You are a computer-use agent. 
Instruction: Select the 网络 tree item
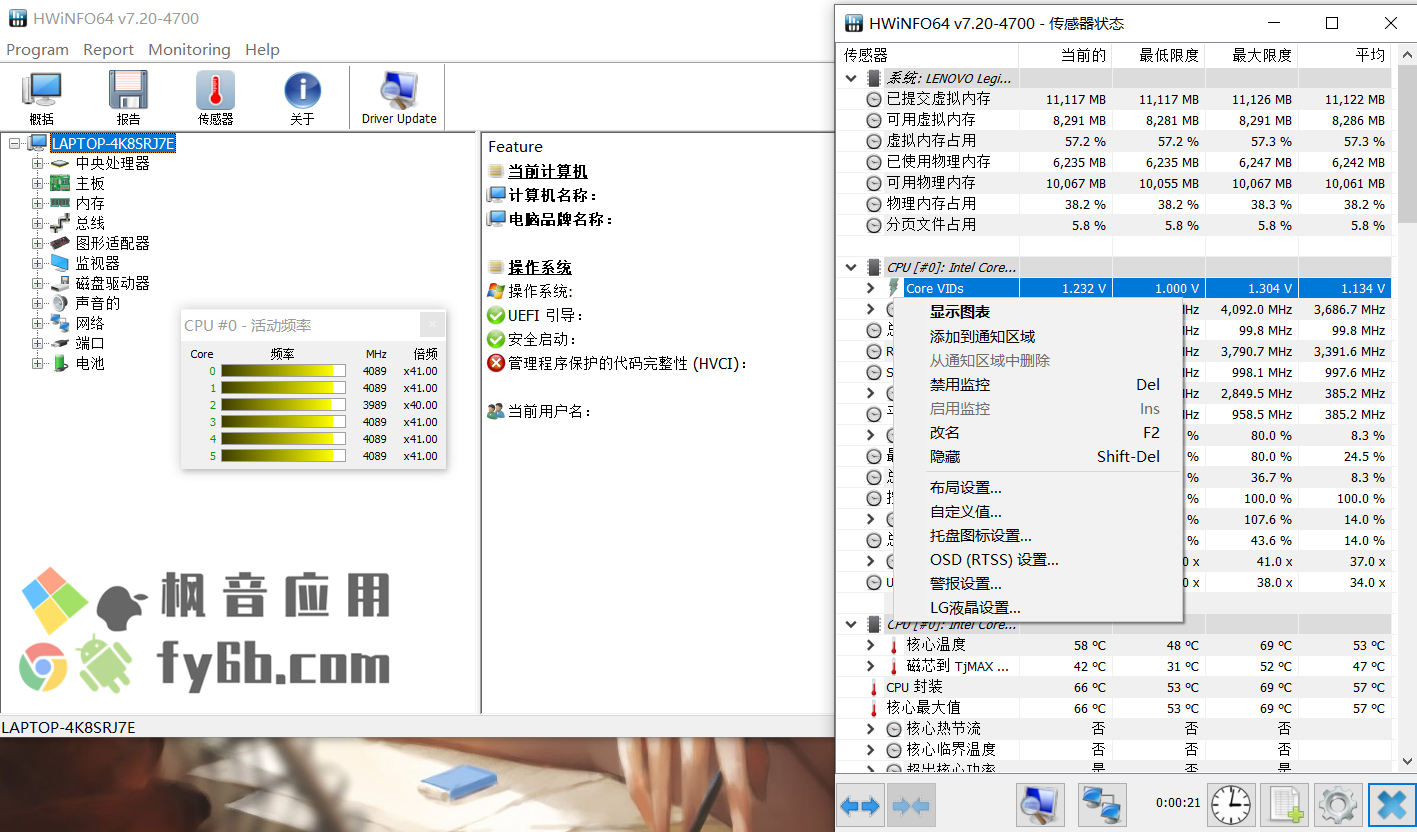(x=90, y=323)
